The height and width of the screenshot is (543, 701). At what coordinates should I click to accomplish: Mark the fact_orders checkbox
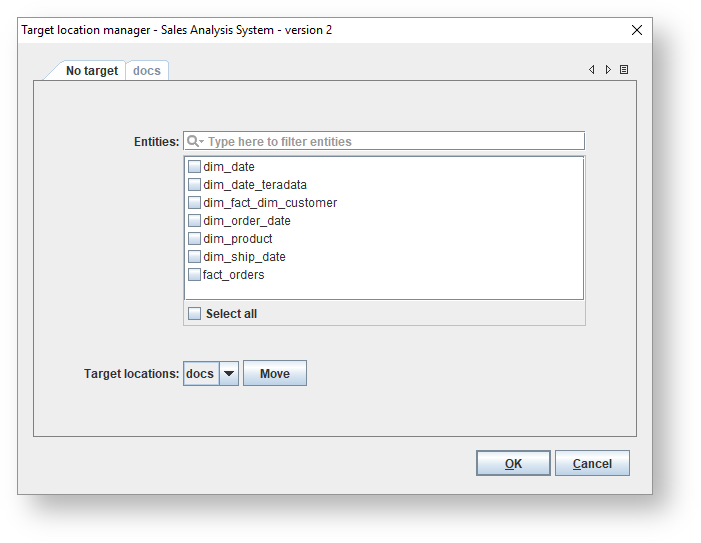[195, 275]
